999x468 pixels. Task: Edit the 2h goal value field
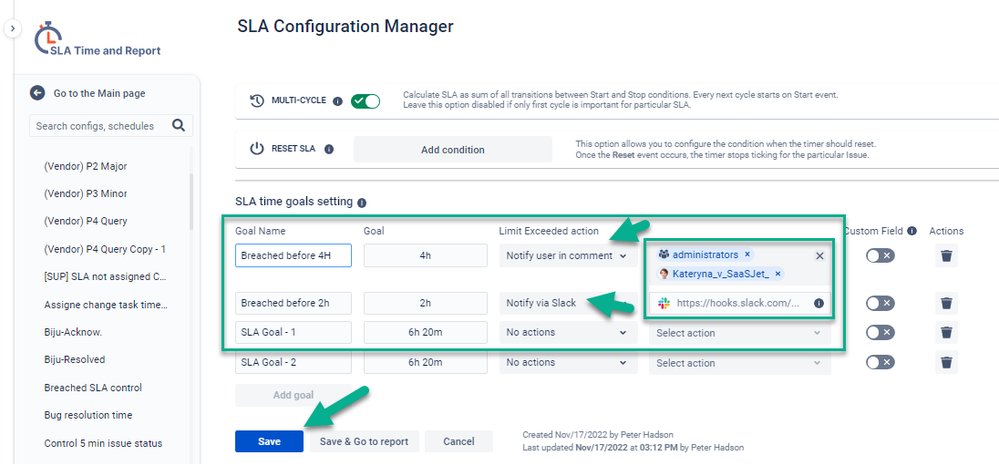pyautogui.click(x=426, y=303)
